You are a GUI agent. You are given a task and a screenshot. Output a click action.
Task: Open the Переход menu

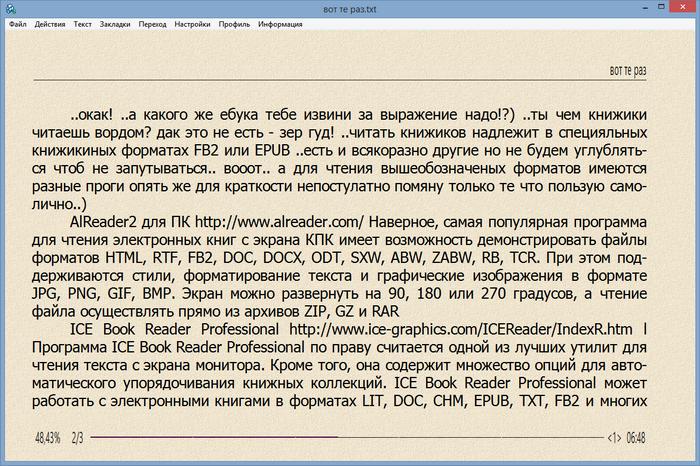tap(152, 24)
